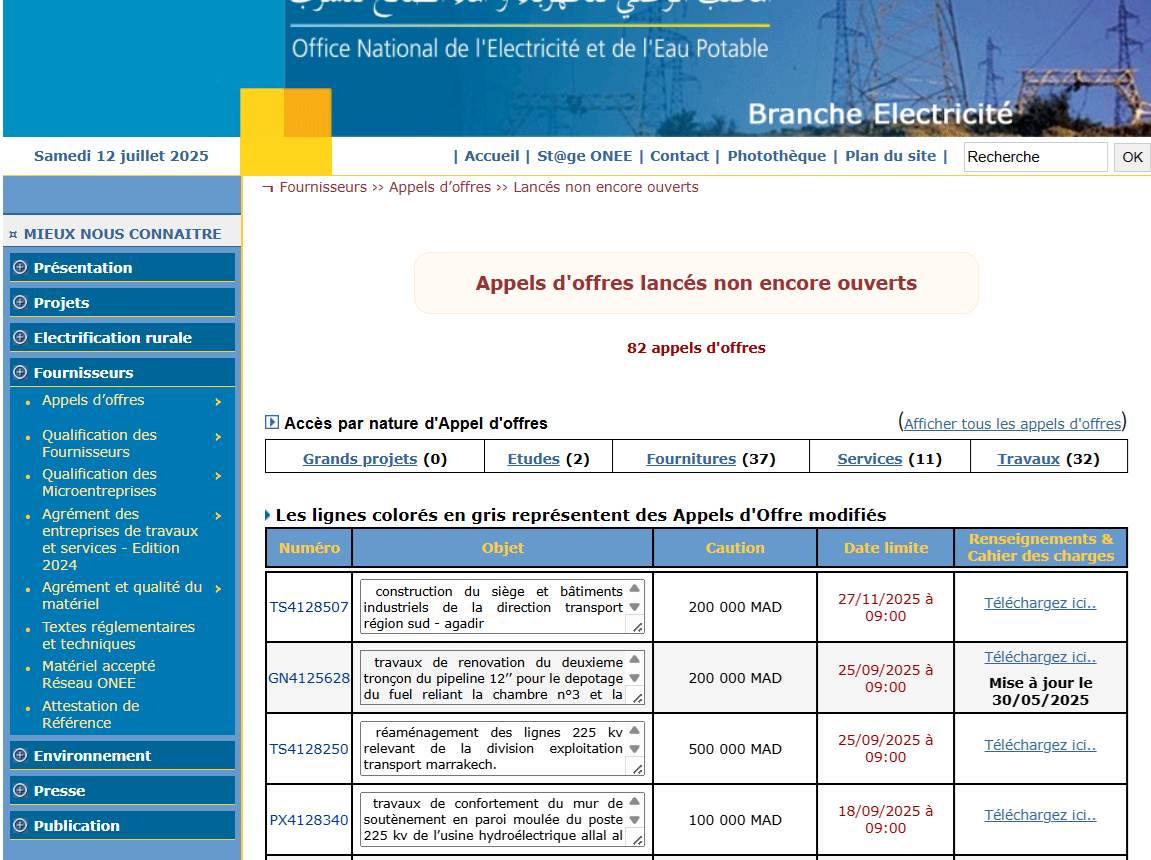1151x860 pixels.
Task: Open Qualification des Fournisseurs sidebar link
Action: tap(99, 443)
